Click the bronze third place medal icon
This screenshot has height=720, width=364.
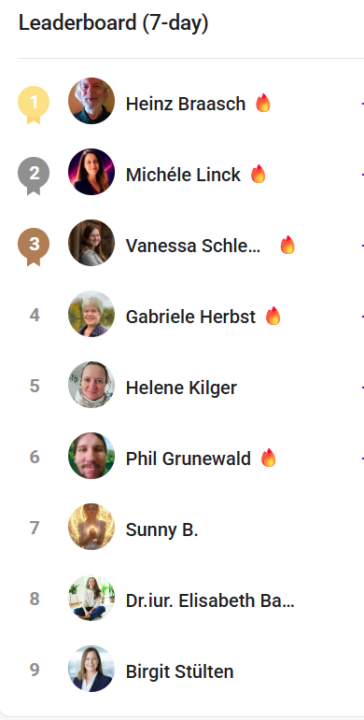tap(34, 247)
